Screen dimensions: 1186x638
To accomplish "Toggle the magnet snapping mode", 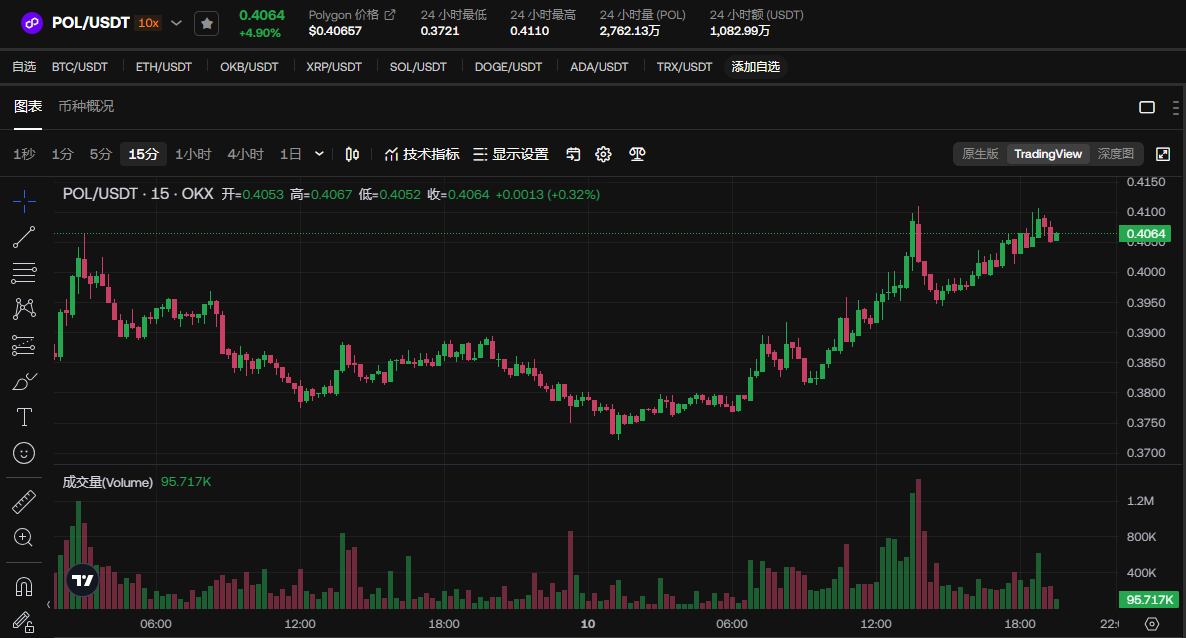I will (x=23, y=587).
